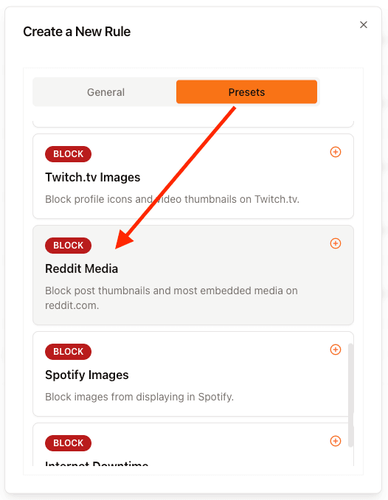Click the presets list scrollbar
Viewport: 388px width, 500px height.
(350, 395)
